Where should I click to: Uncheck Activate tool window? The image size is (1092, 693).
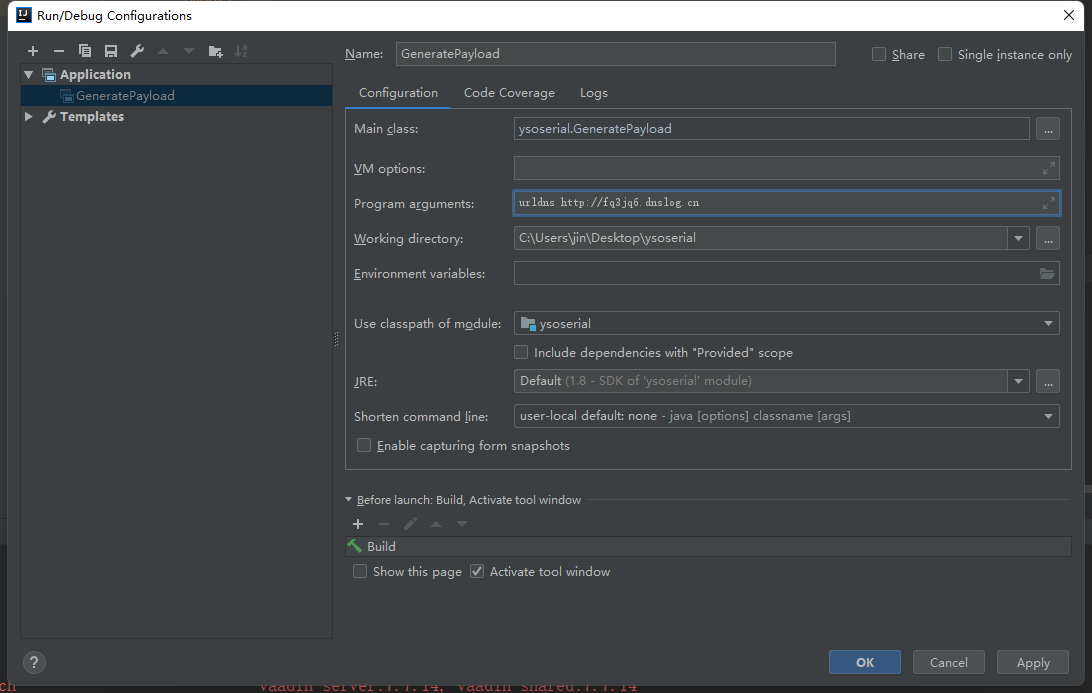click(477, 571)
